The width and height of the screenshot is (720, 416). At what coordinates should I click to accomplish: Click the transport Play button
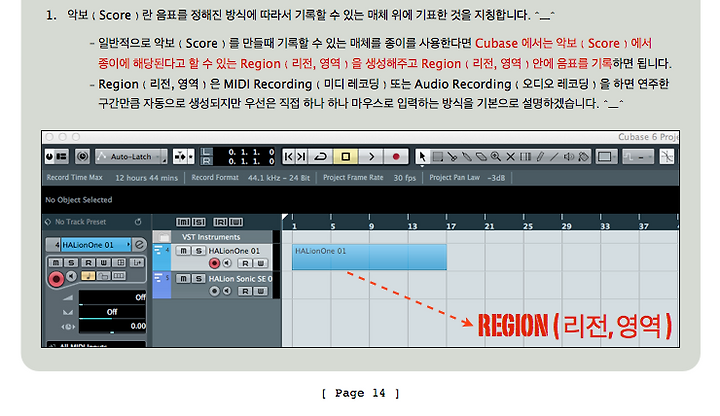coord(371,157)
